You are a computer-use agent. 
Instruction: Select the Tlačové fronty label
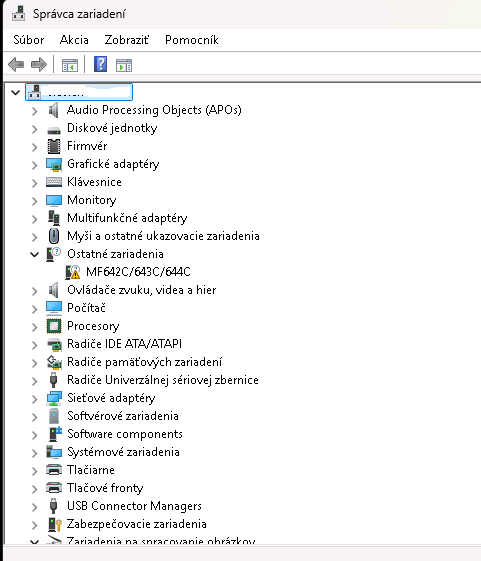(x=105, y=488)
